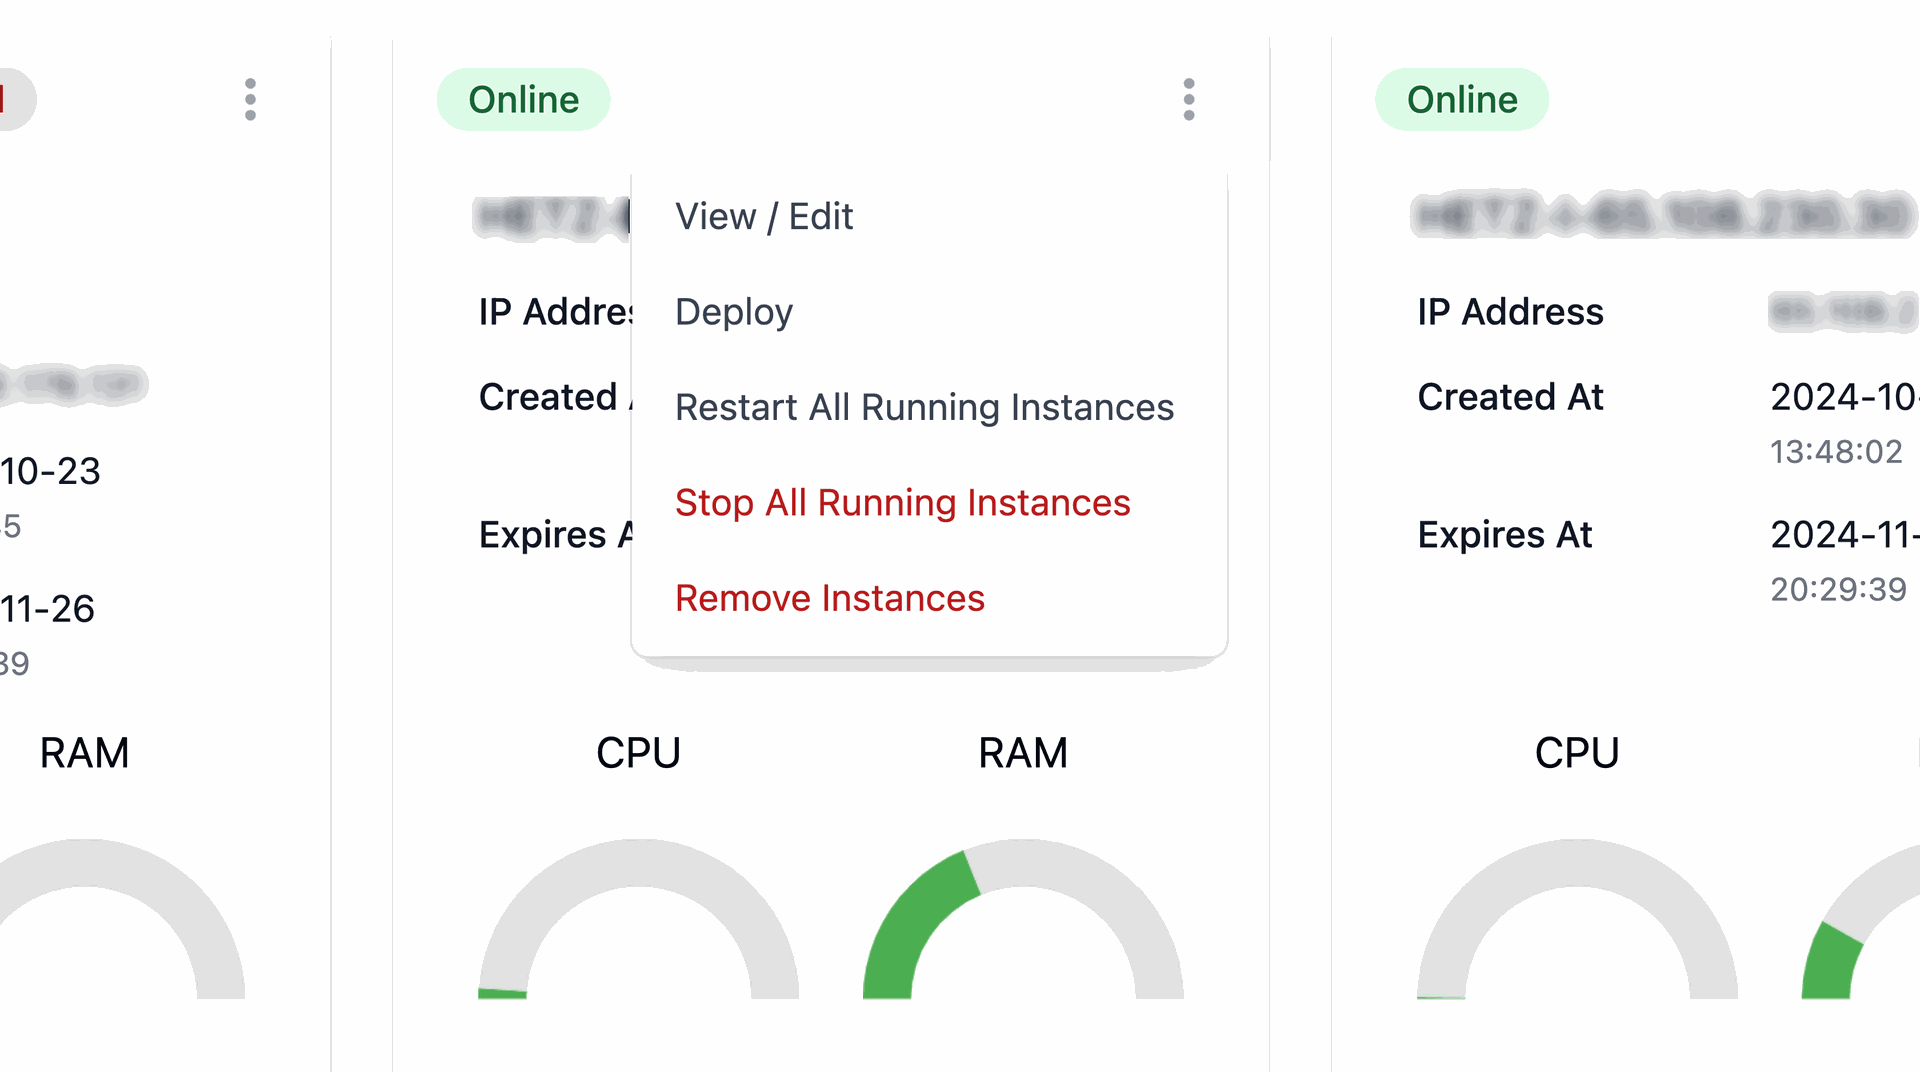Click the IP Address label on right card

(1510, 312)
